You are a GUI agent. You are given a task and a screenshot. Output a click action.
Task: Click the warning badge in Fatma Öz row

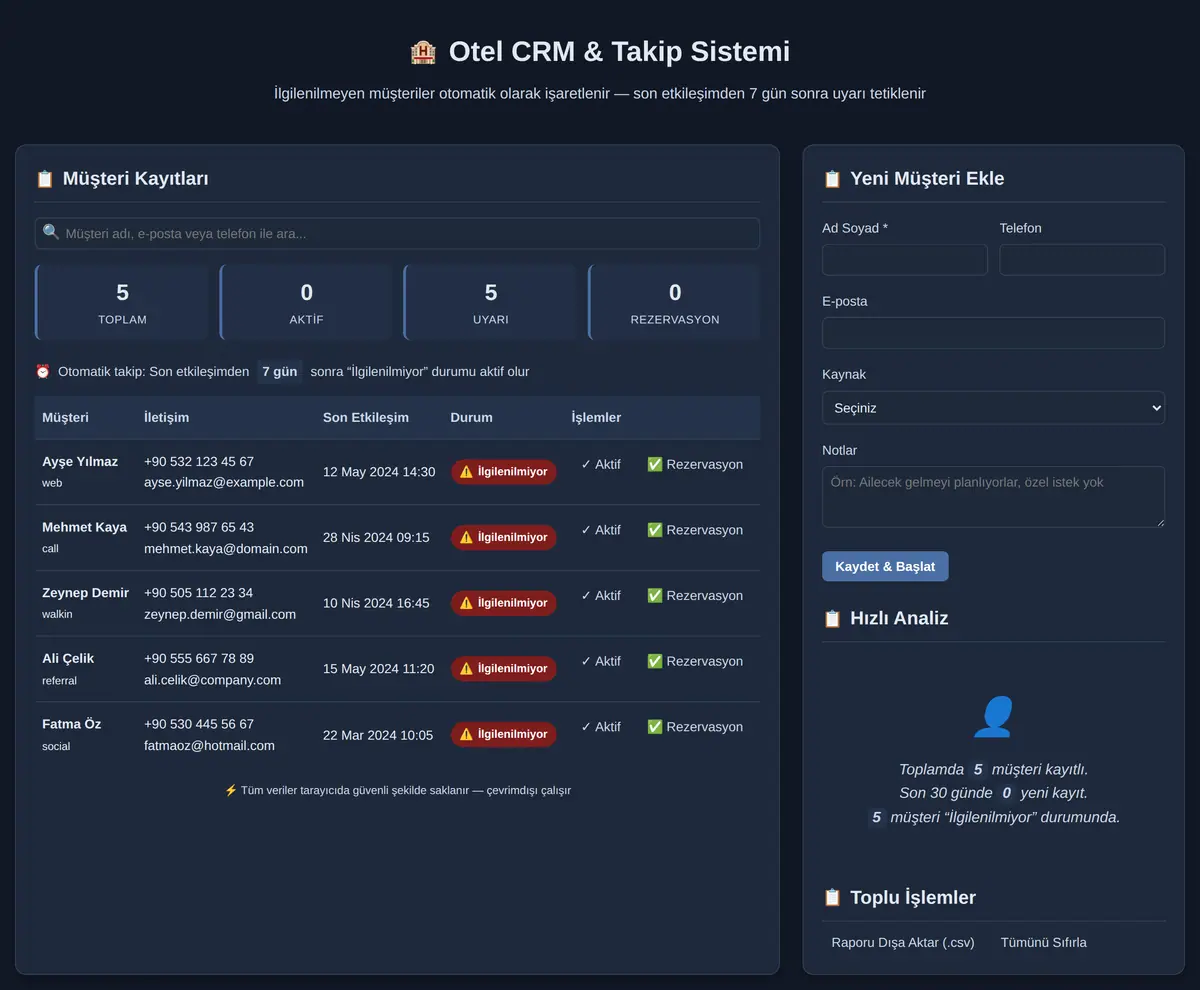(504, 734)
